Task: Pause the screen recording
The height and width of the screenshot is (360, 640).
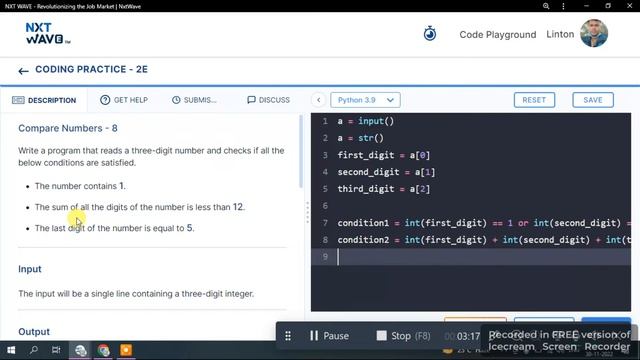Action: pos(329,336)
